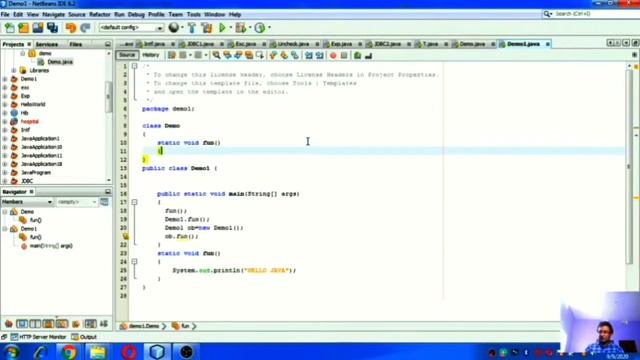The image size is (640, 360).
Task: Click the Profile Project clock icon
Action: (x=260, y=28)
